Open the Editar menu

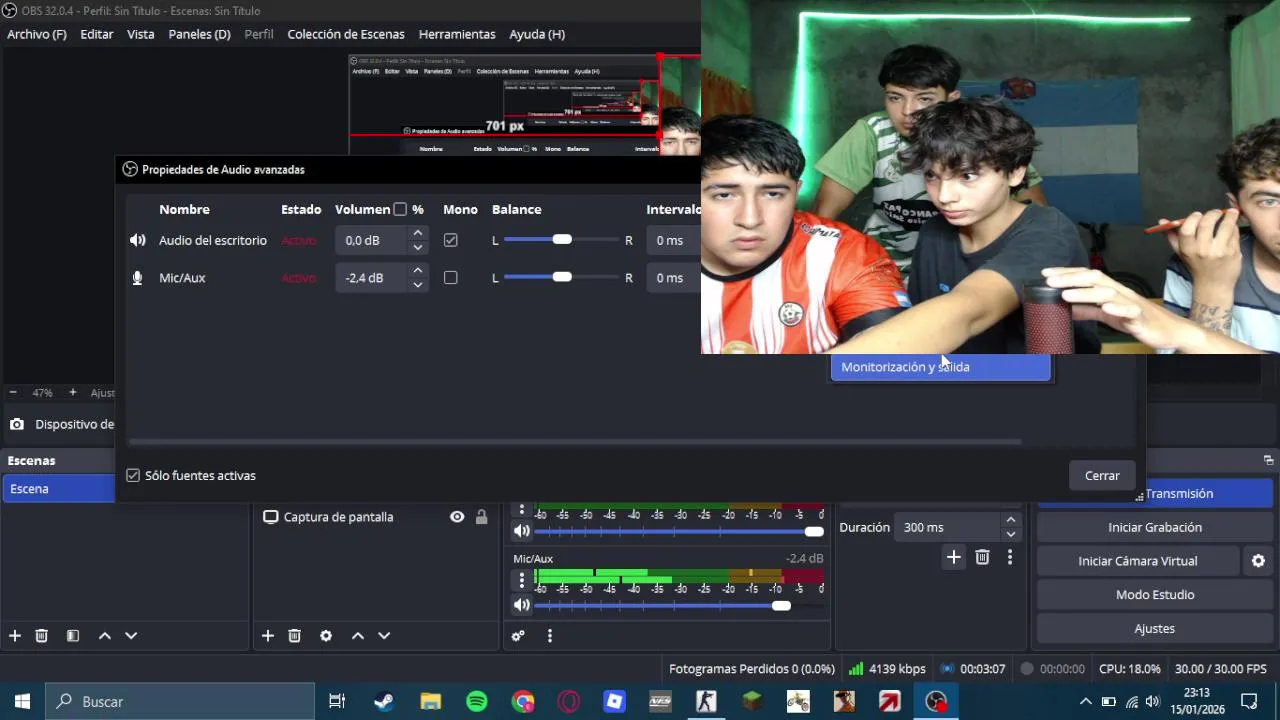point(97,34)
